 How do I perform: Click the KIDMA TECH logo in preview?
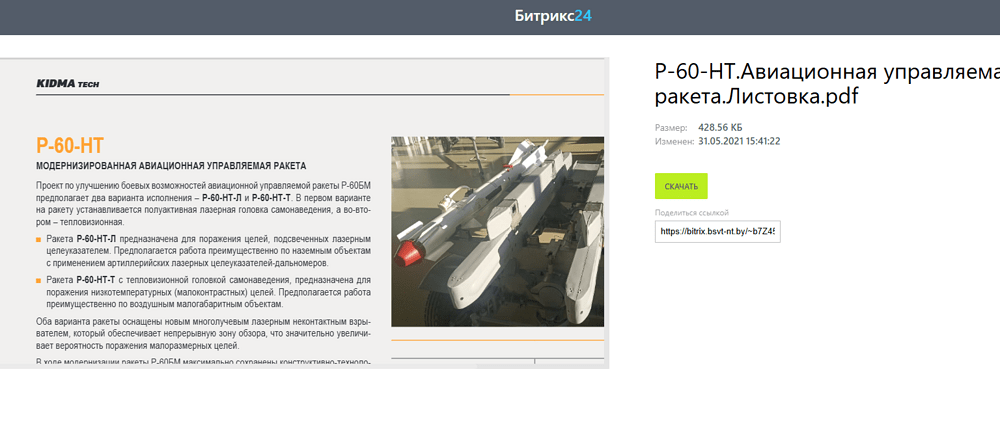(68, 84)
